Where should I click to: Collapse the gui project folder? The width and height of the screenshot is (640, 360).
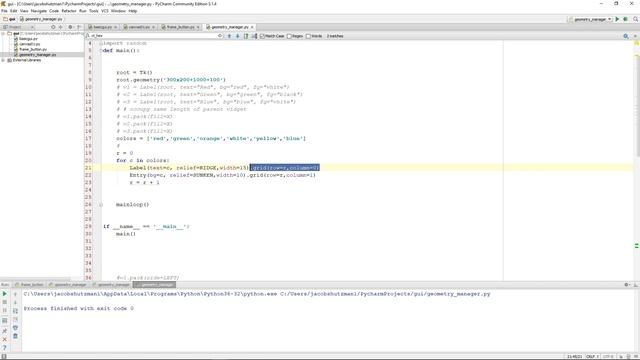point(4,33)
